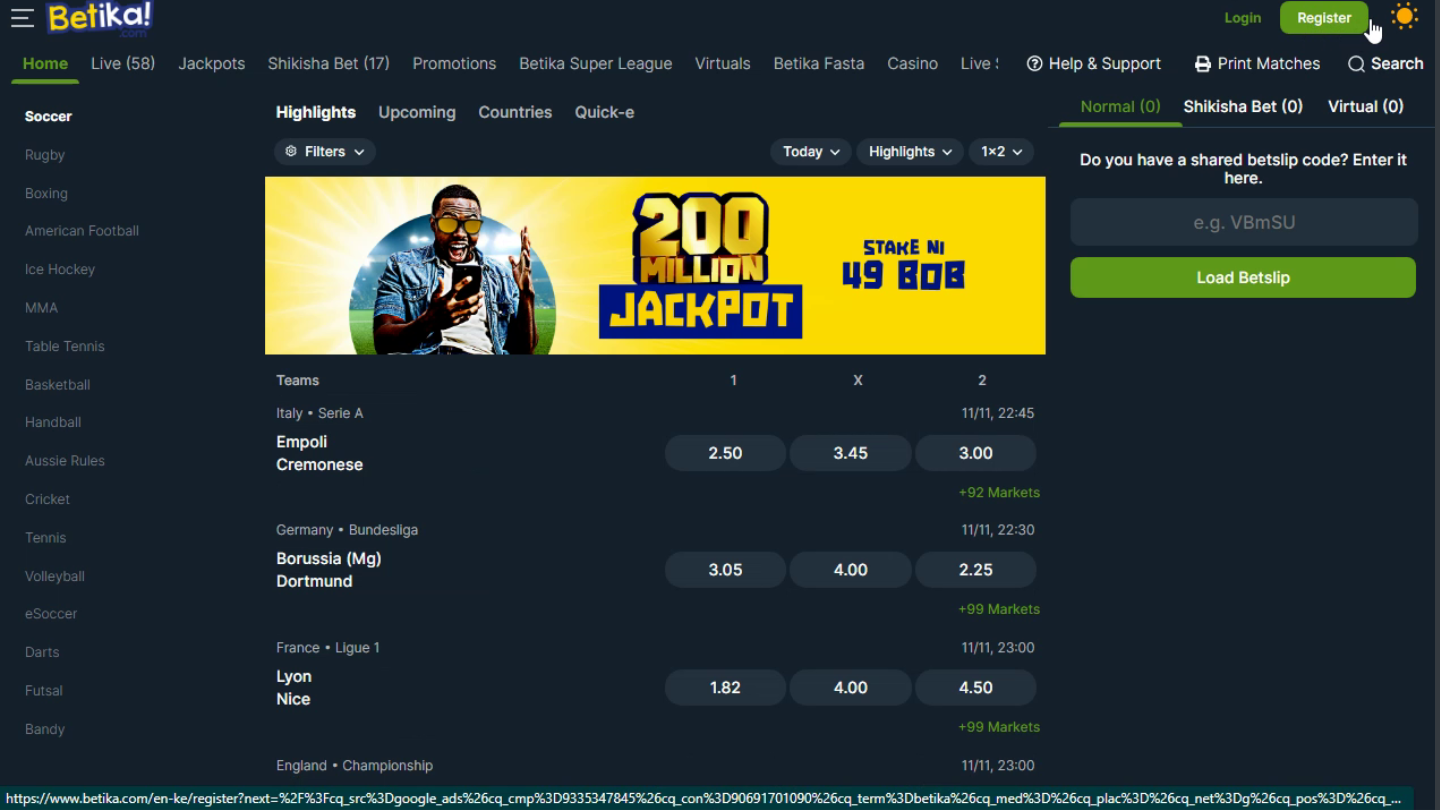This screenshot has width=1440, height=810.
Task: Open Search with magnifier icon
Action: (1356, 64)
